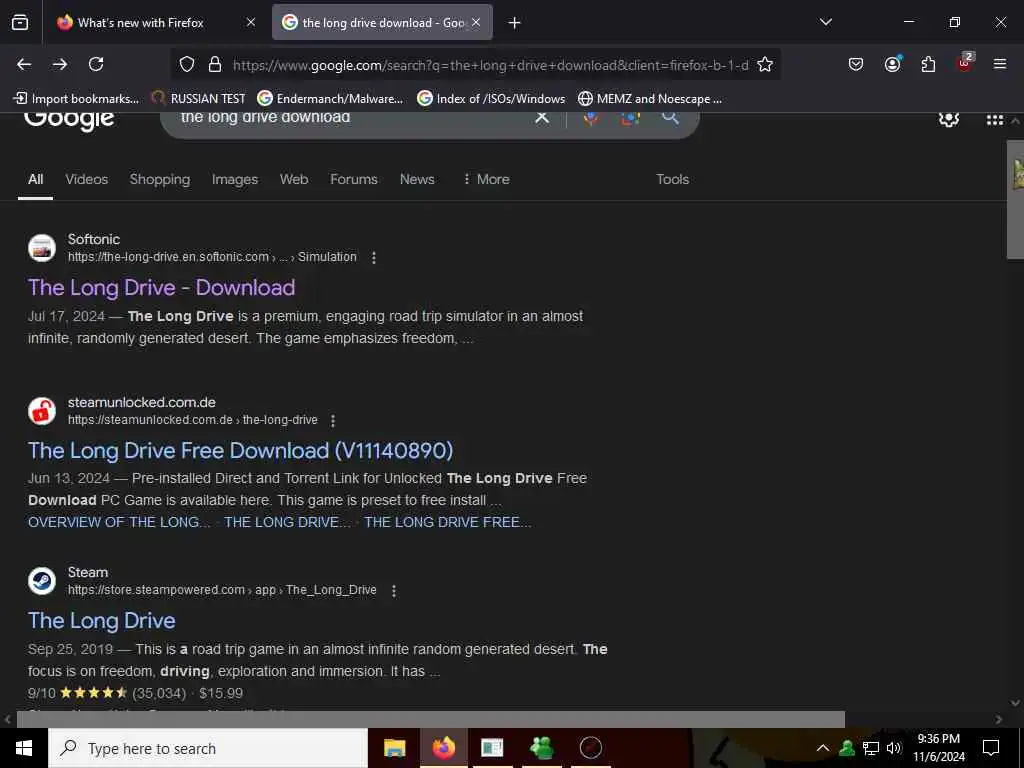Select the Videos search filter
1024x768 pixels.
(x=86, y=179)
